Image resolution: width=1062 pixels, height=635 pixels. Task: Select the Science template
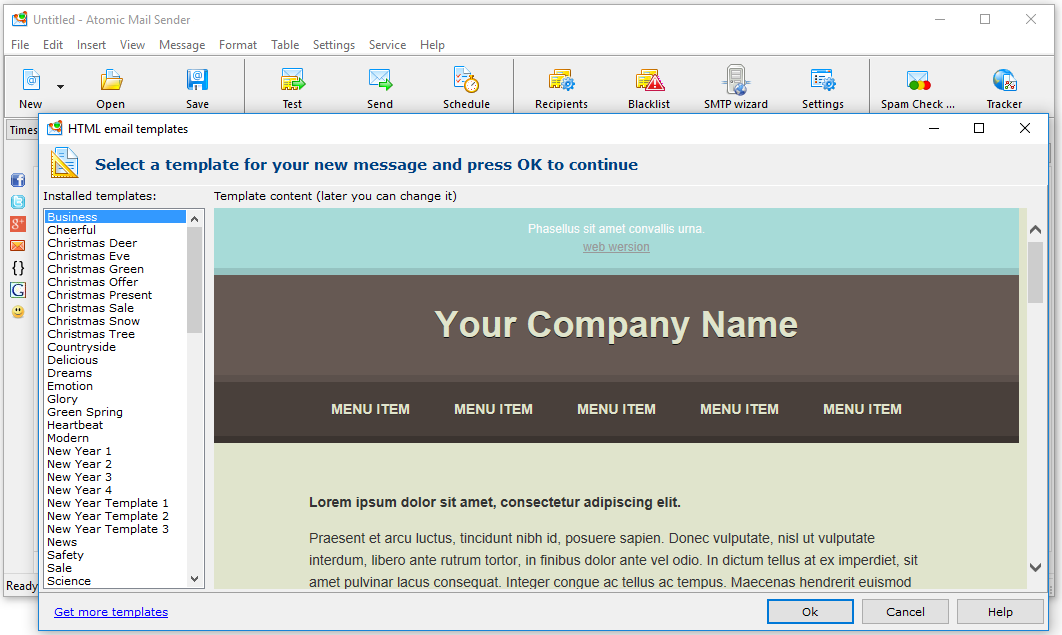tap(115, 581)
